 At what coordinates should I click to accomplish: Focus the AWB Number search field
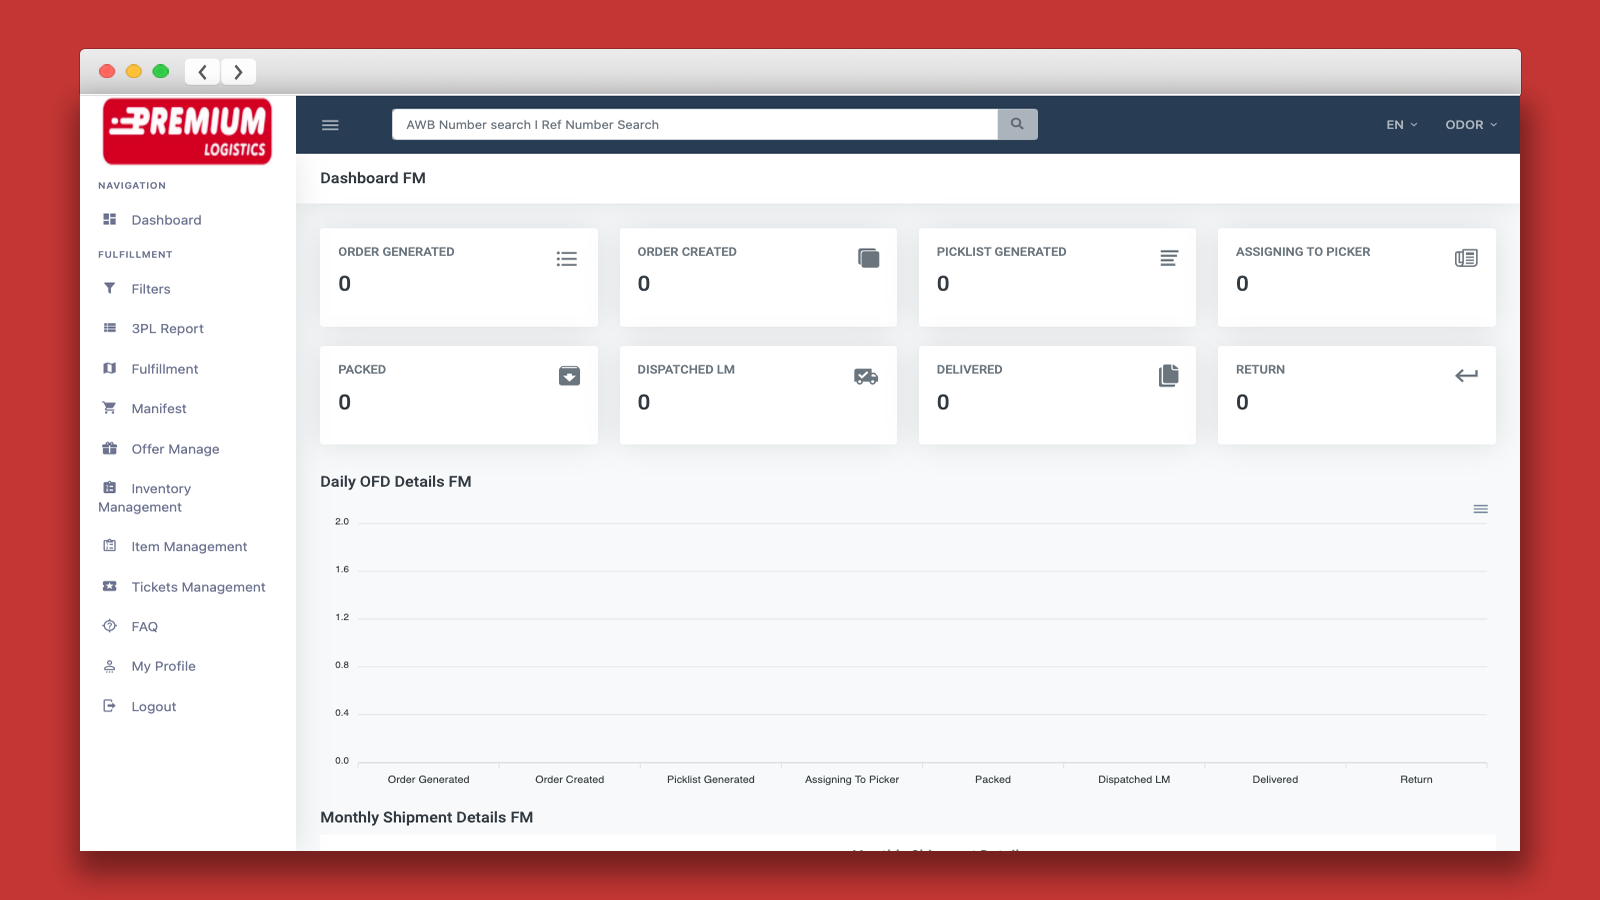[x=694, y=125]
